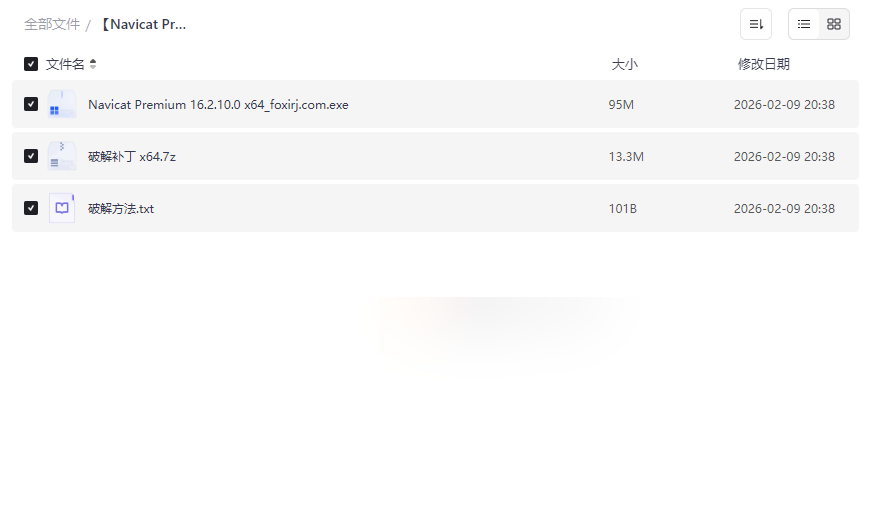Uncheck the 破解方法.txt checkbox
The width and height of the screenshot is (874, 514).
[x=31, y=208]
